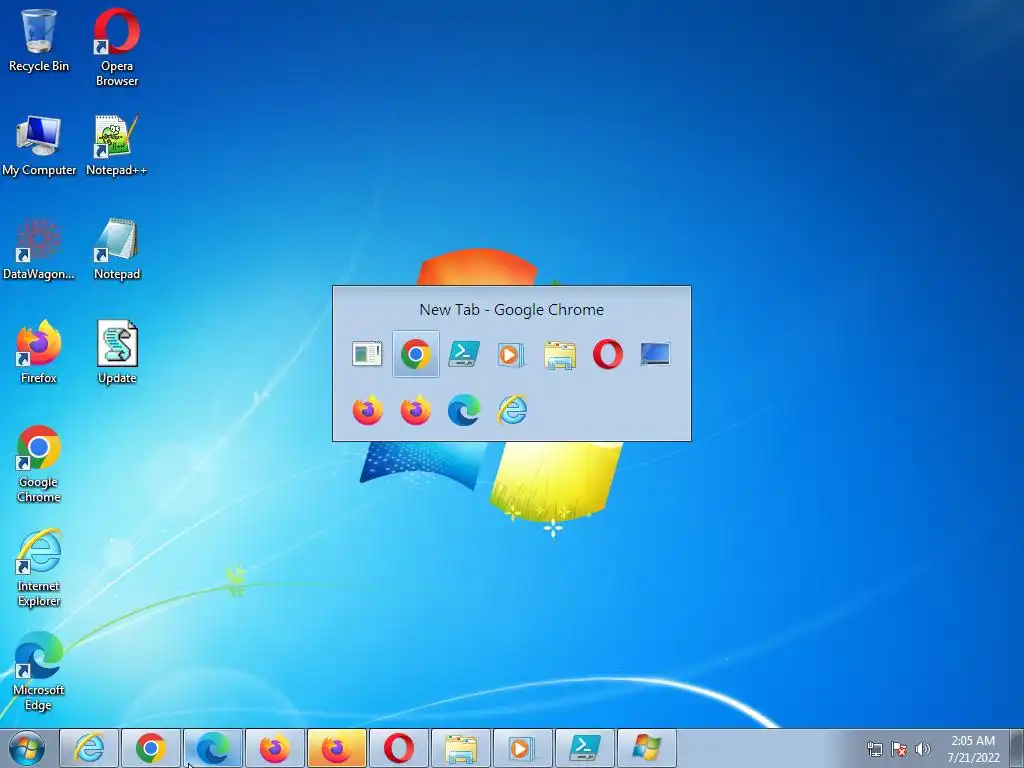The width and height of the screenshot is (1024, 768).
Task: Switch to the PowerShell taskbar button
Action: 584,748
